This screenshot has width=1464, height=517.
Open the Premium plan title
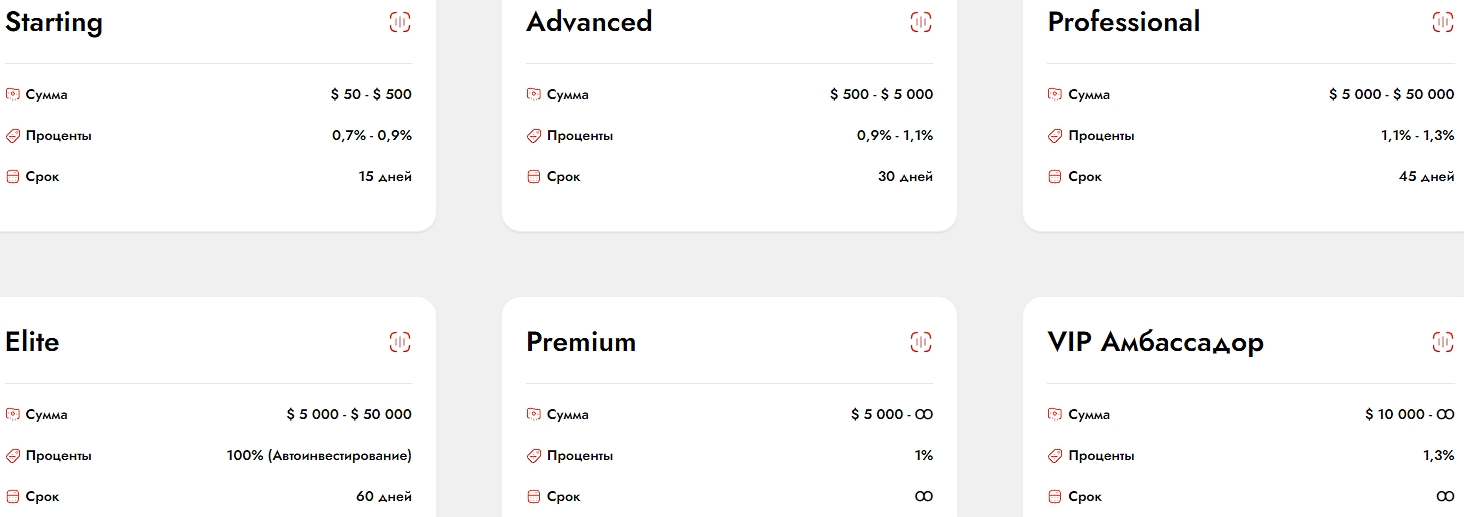(x=581, y=342)
